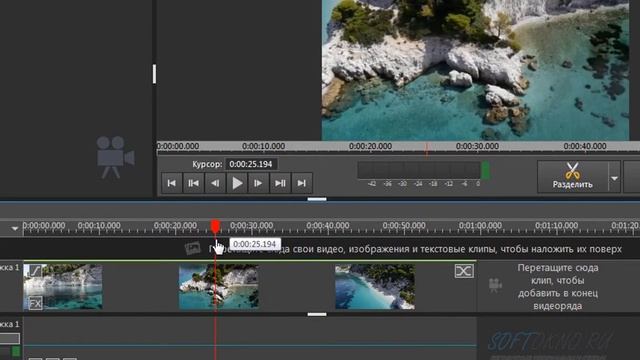This screenshot has width=640, height=360.
Task: Select the second island clip thumbnail
Action: [x=219, y=287]
